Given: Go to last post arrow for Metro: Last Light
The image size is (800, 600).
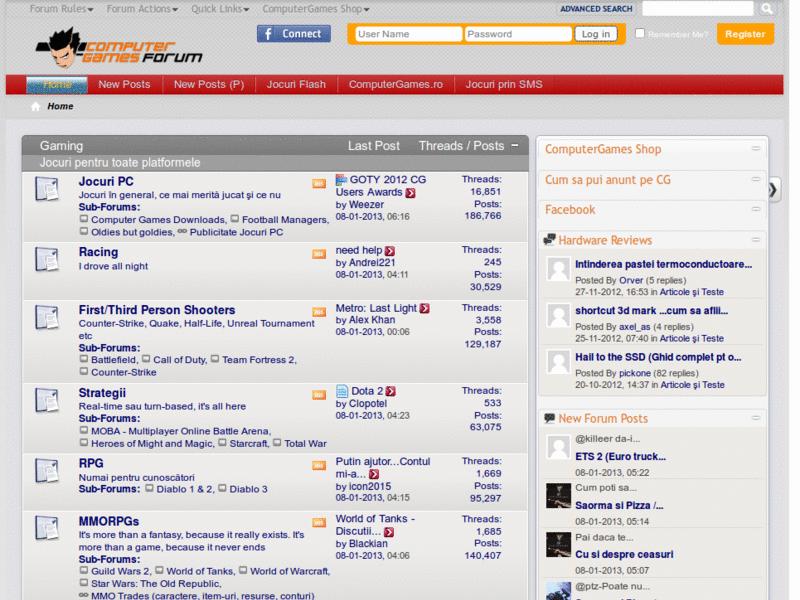Looking at the screenshot, I should 424,308.
